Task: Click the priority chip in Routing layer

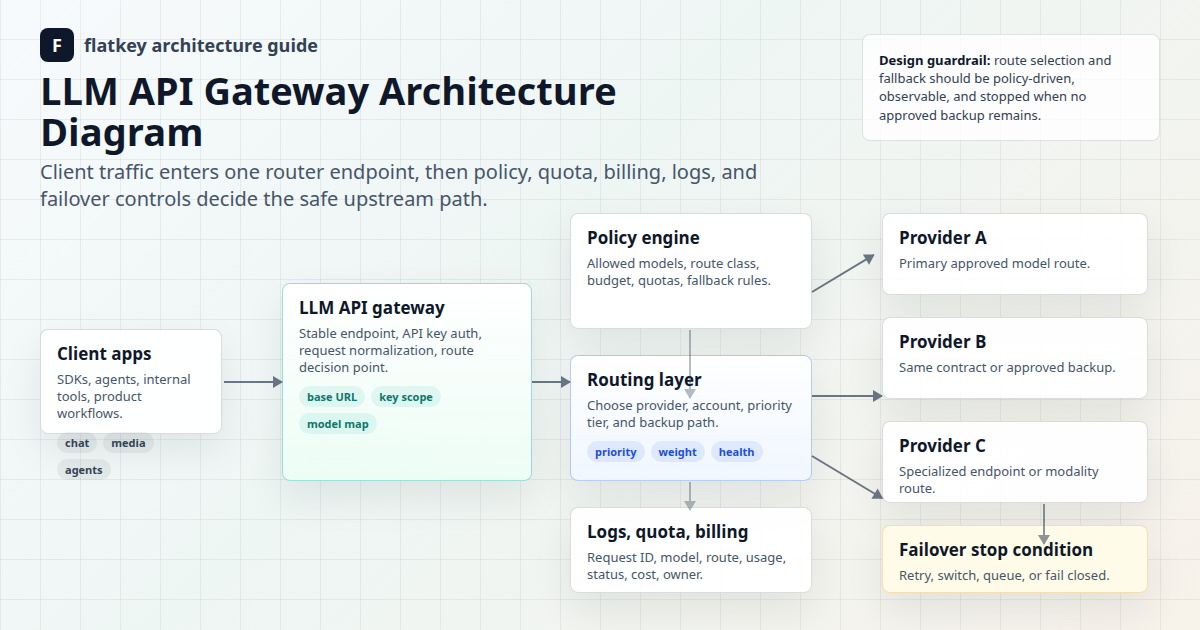Action: [x=616, y=452]
